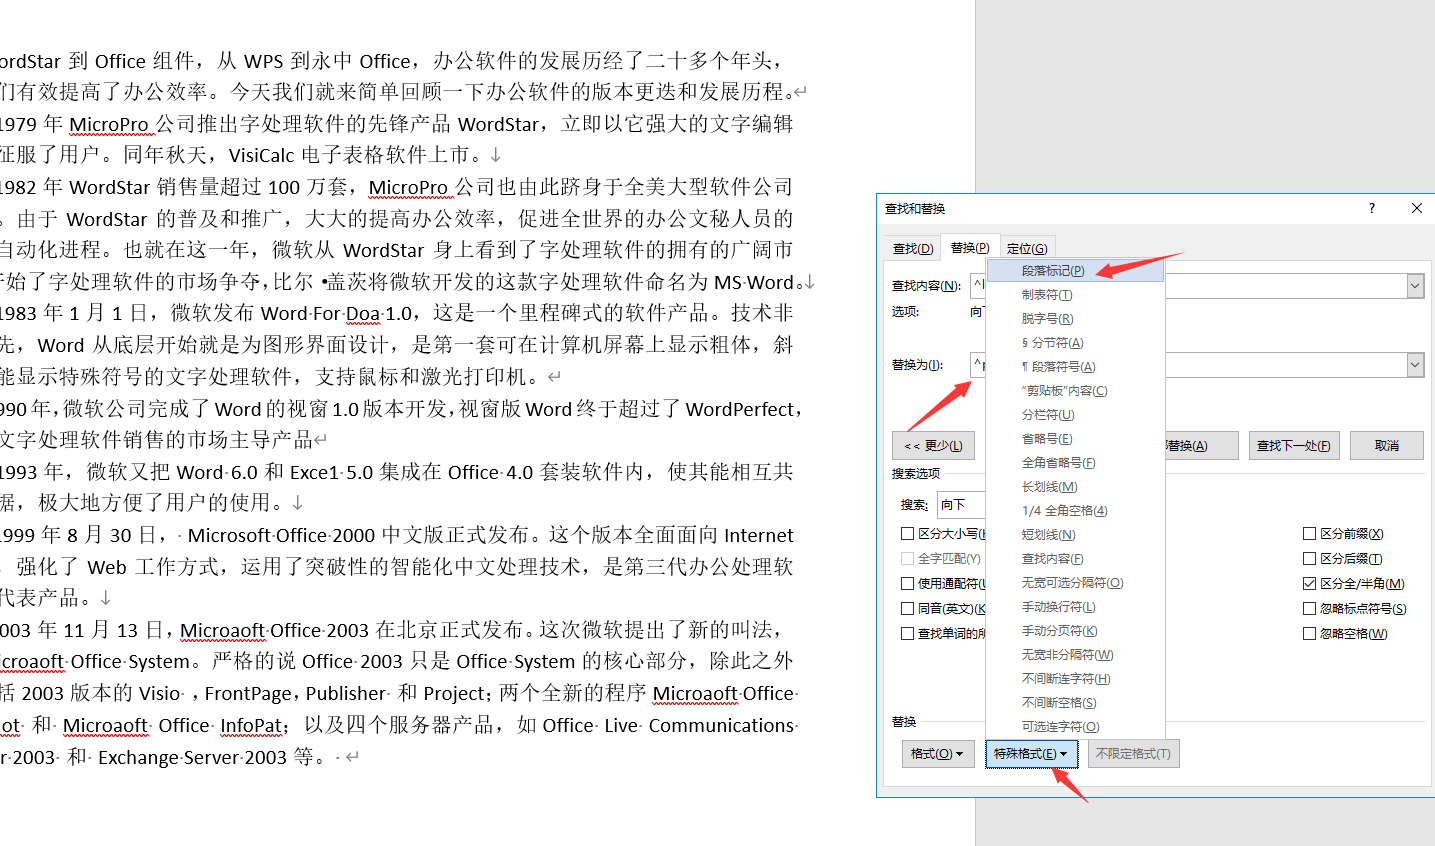Pick 手动换行符(L) from the menu
Image resolution: width=1435 pixels, height=846 pixels.
pos(1075,607)
